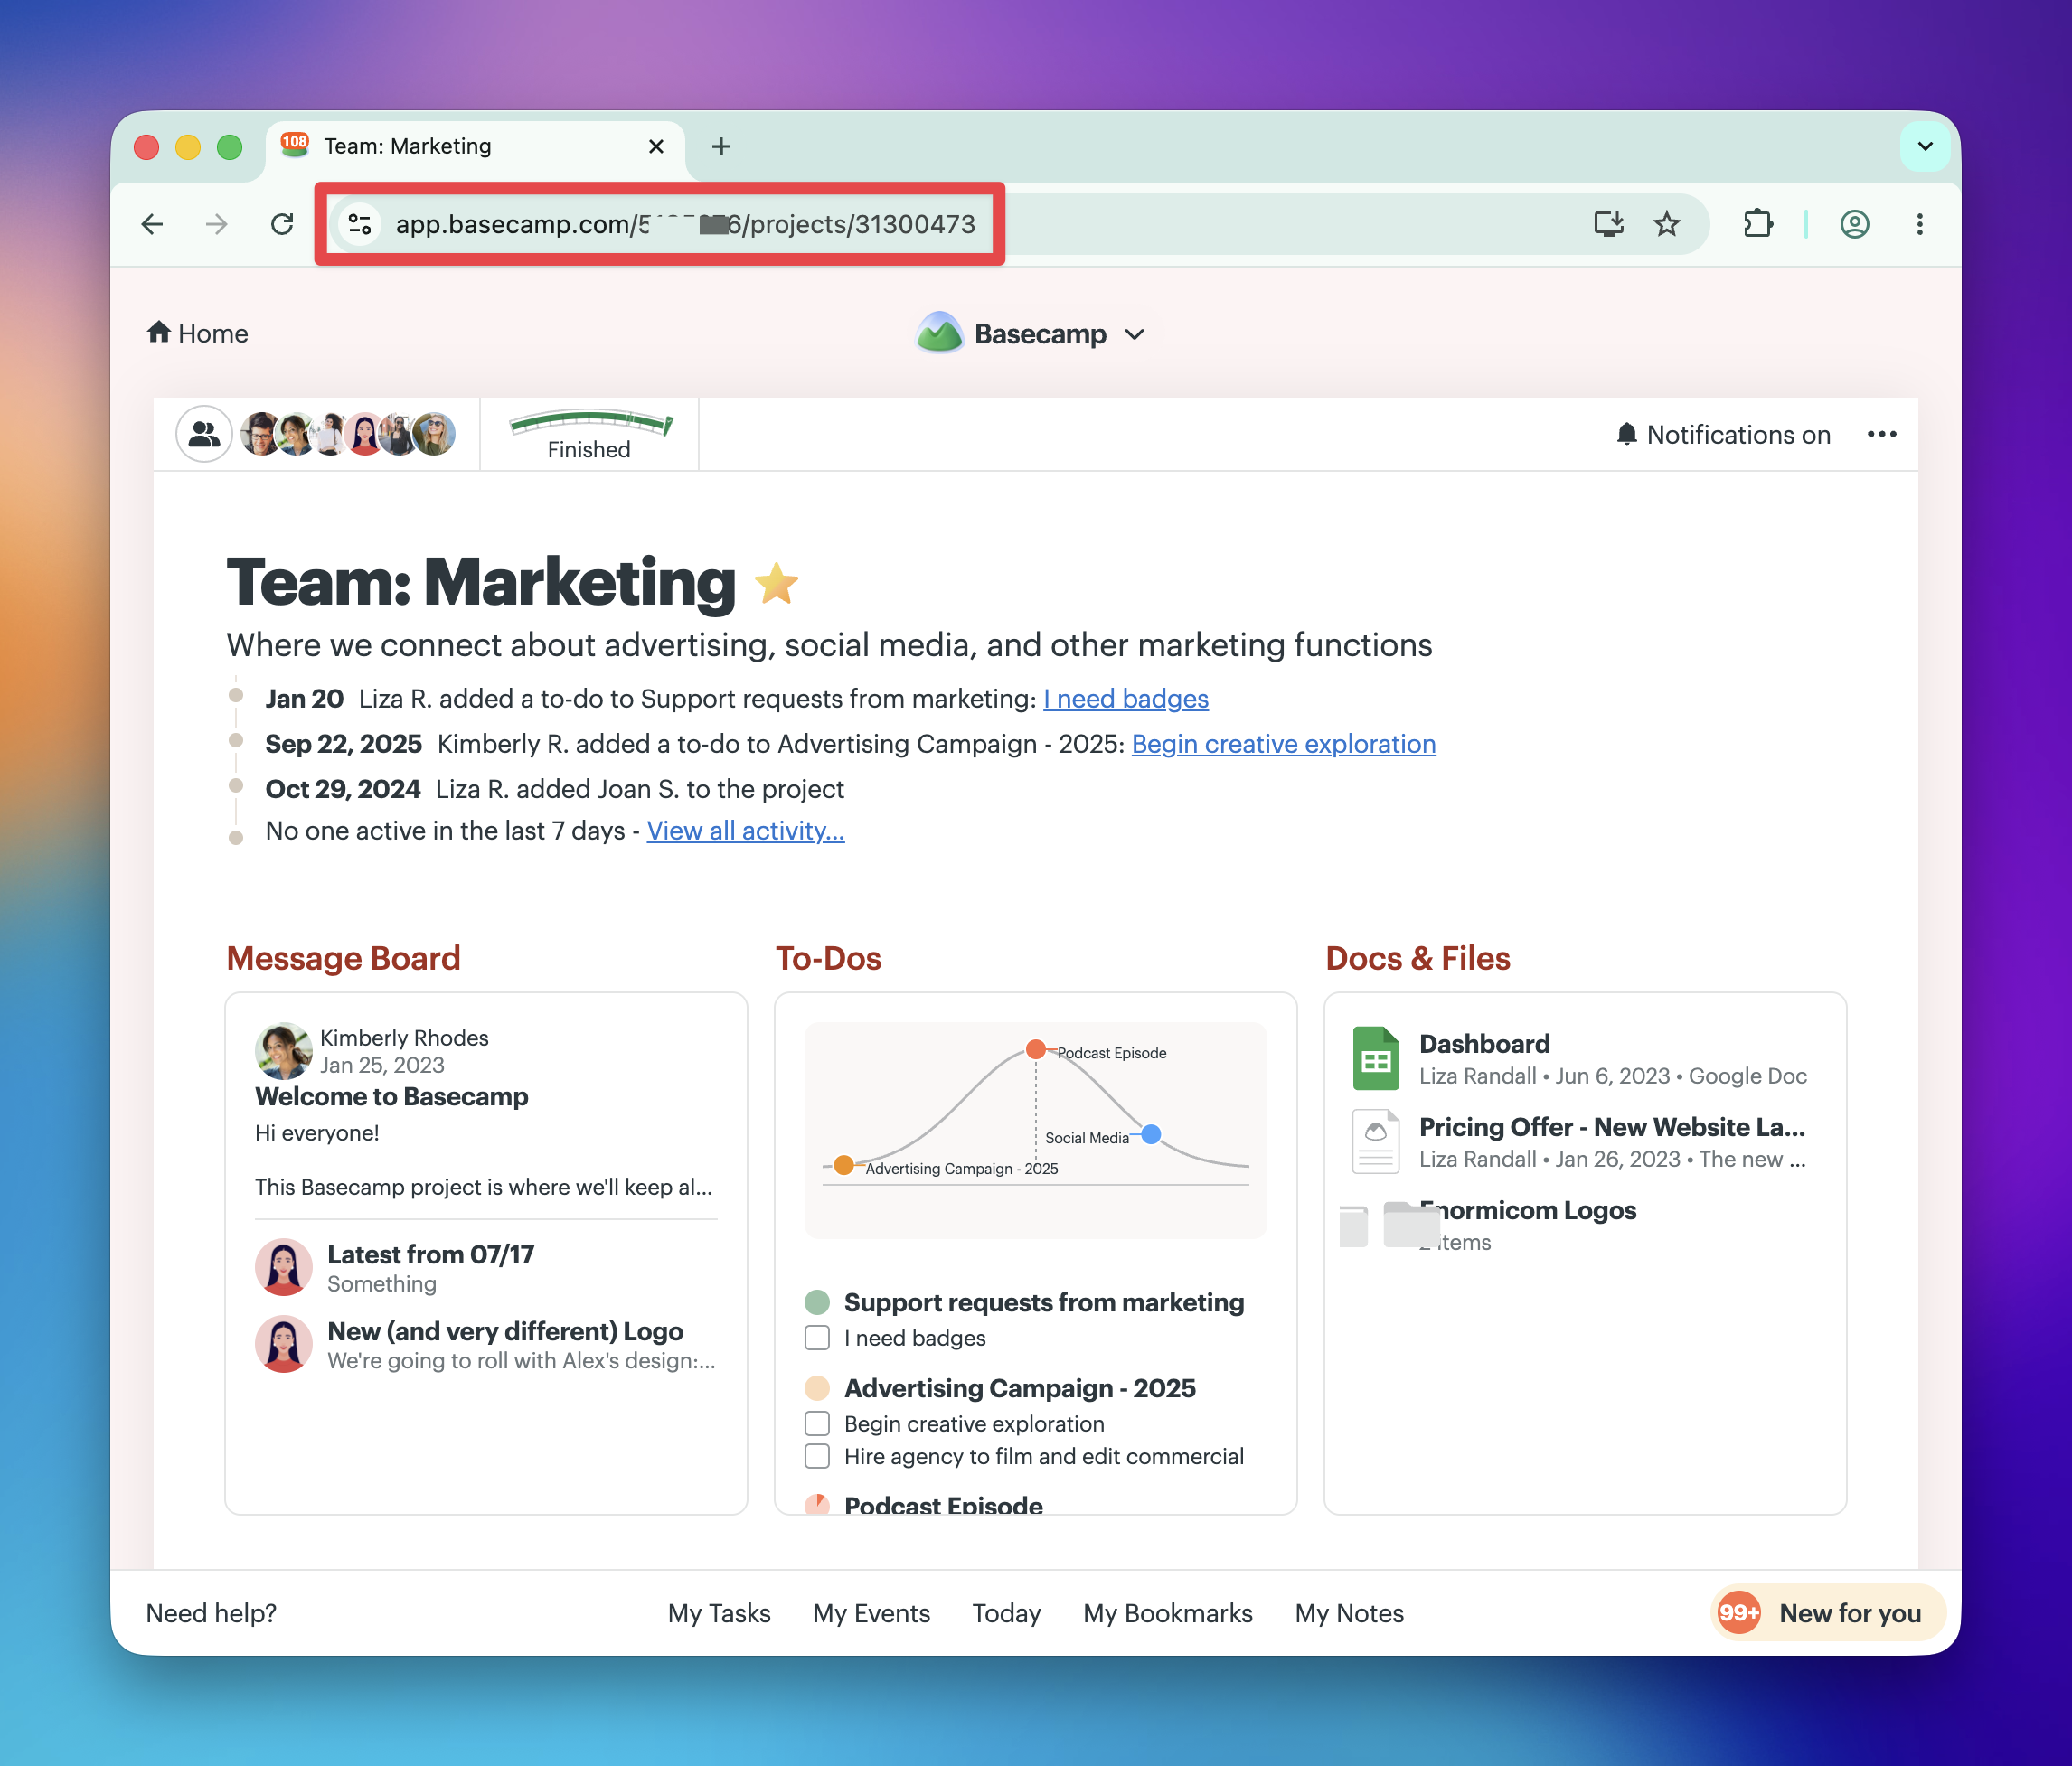This screenshot has width=2072, height=1766.
Task: Toggle Notifications on bell
Action: point(1723,434)
